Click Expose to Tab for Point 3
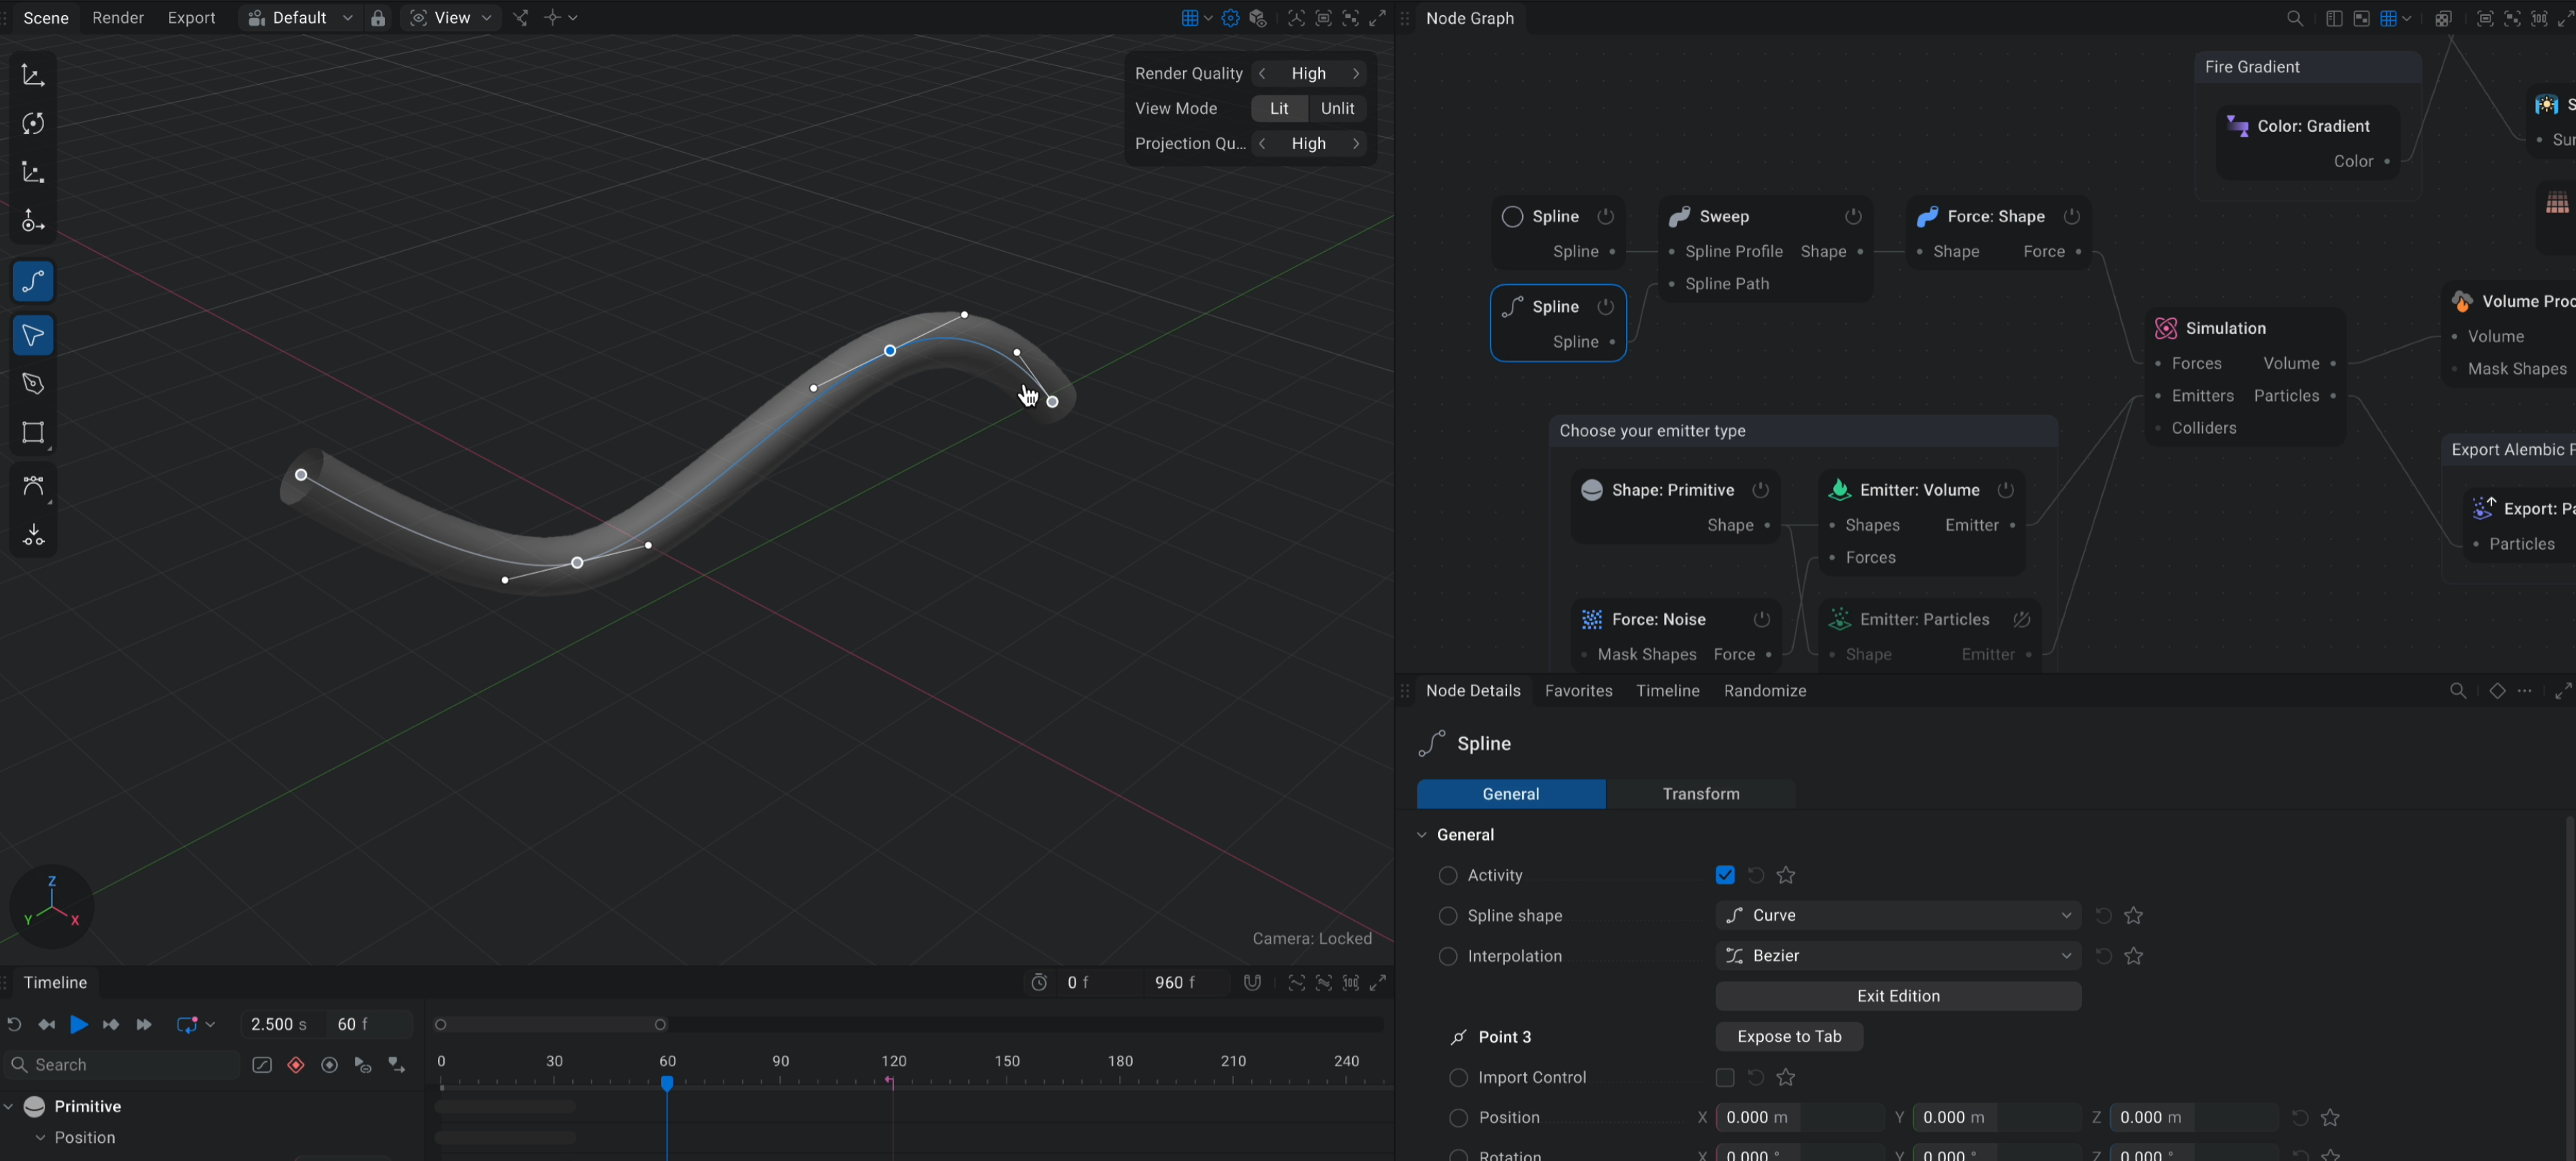 coord(1789,1036)
